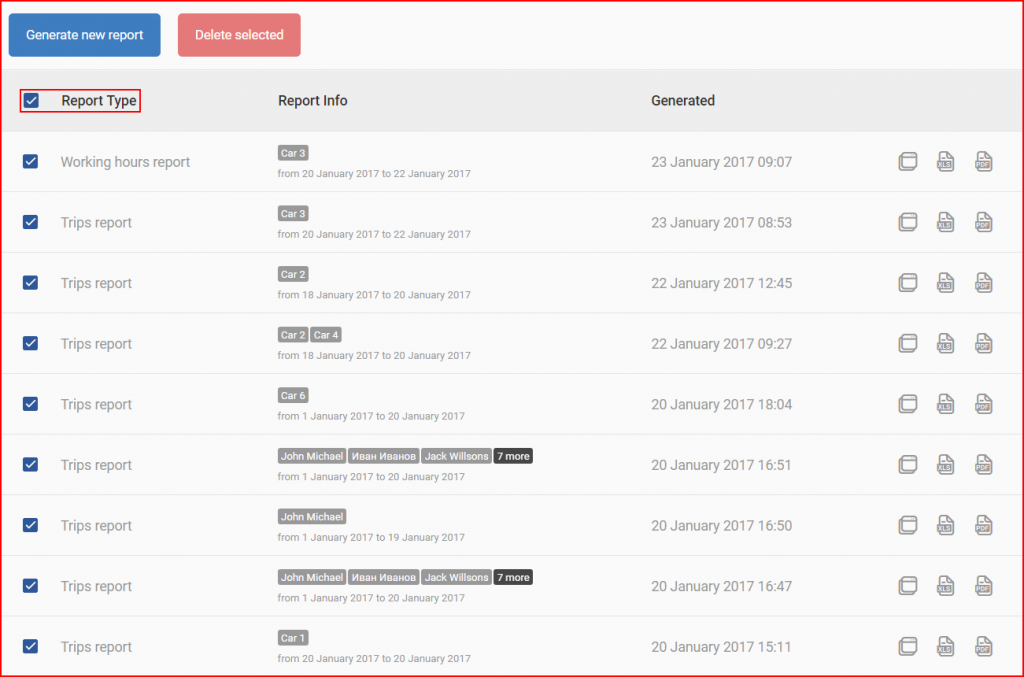This screenshot has height=677, width=1024.
Task: View the 23 January 08:53 Trips report on screen
Action: tap(908, 222)
